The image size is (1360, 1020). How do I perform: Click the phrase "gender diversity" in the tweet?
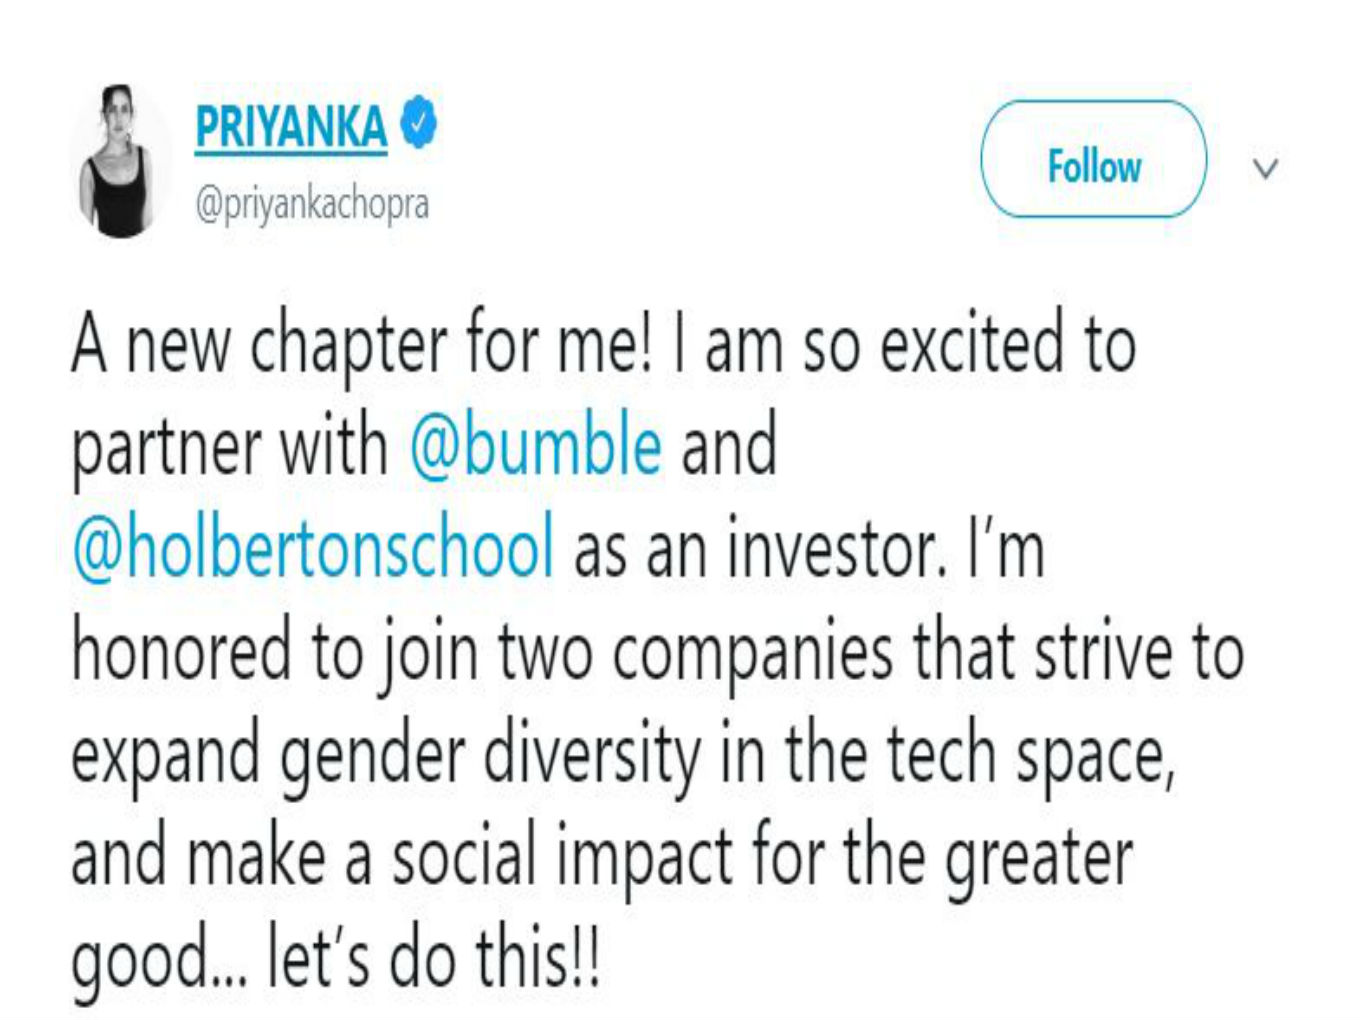(490, 756)
